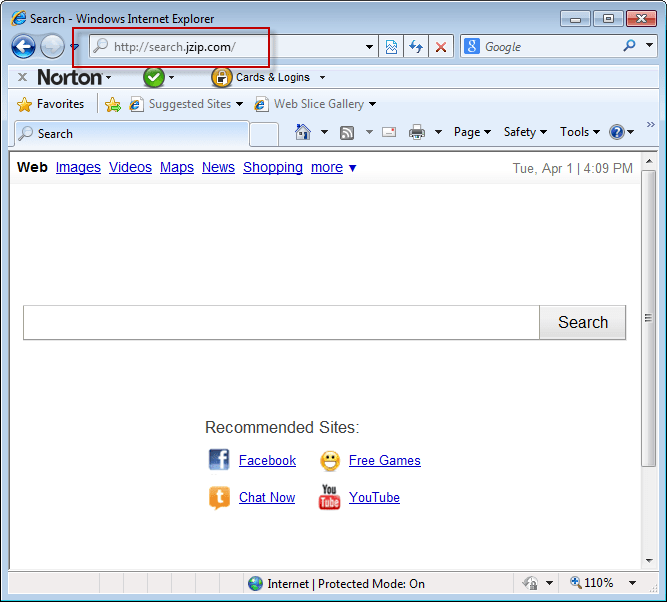Click the Internet Explorer title bar icon
This screenshot has height=602, width=667.
(18, 18)
